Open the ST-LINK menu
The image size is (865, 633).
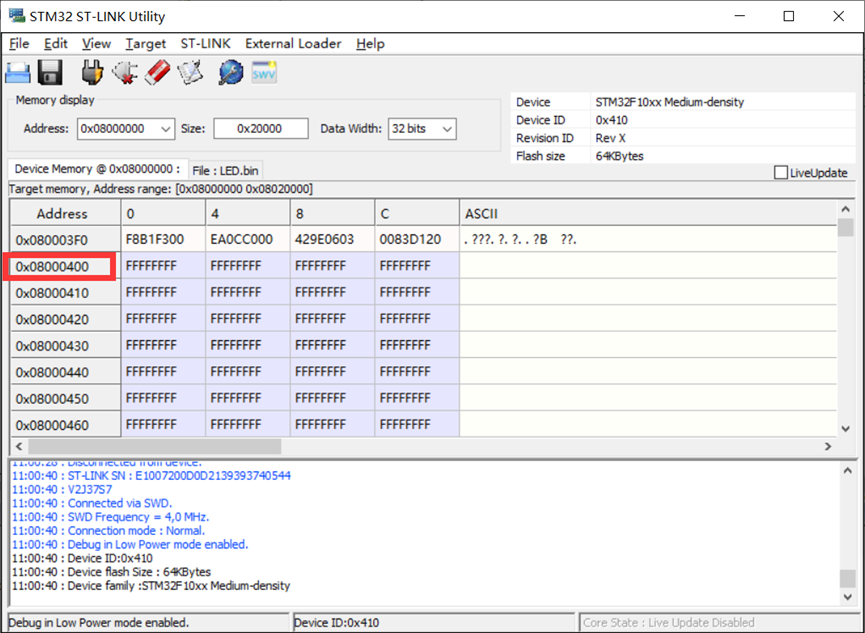coord(205,44)
